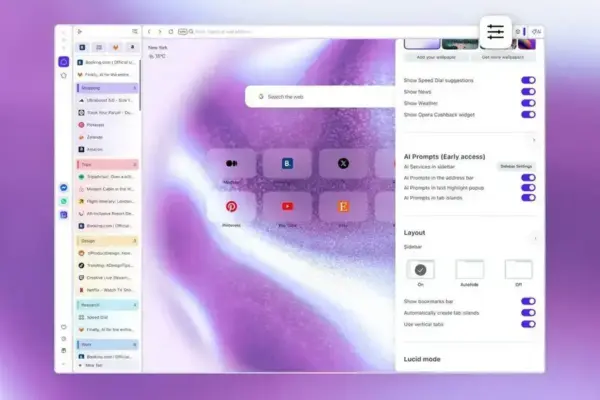Select the pinned Booking tab icon
The width and height of the screenshot is (600, 400).
(82, 47)
